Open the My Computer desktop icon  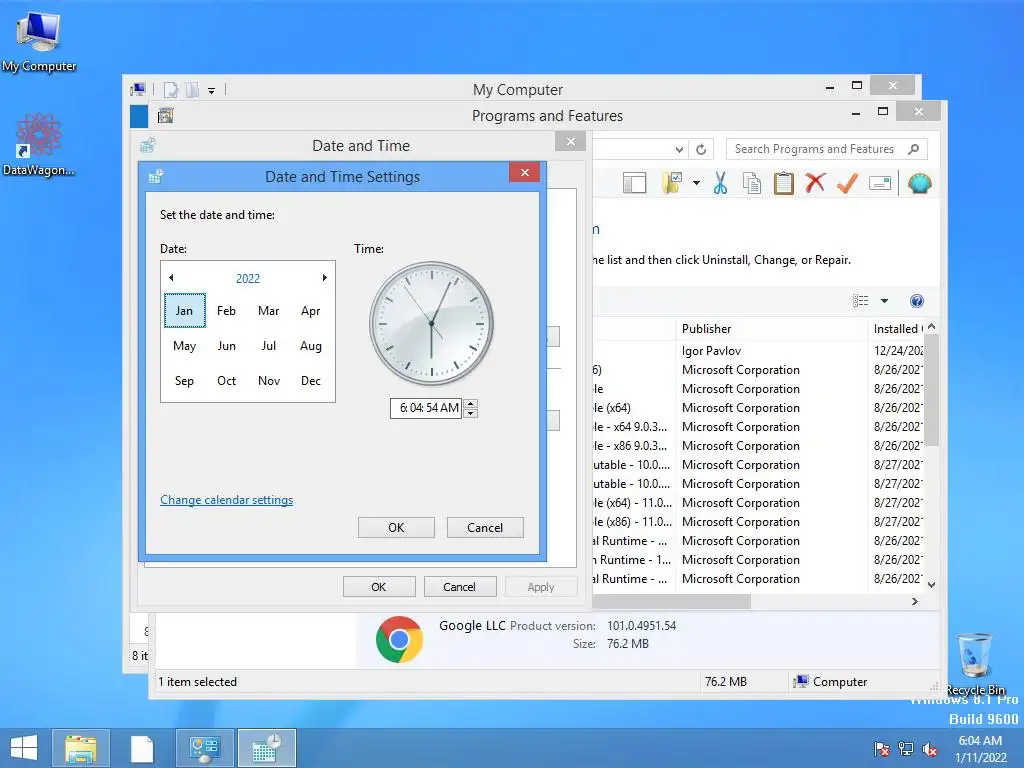click(39, 42)
